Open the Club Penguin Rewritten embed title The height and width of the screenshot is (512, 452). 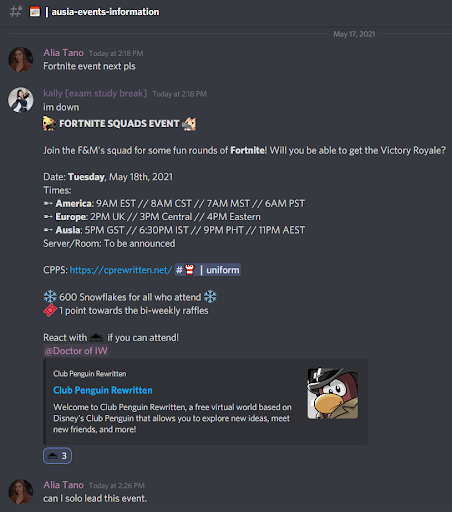click(x=103, y=390)
